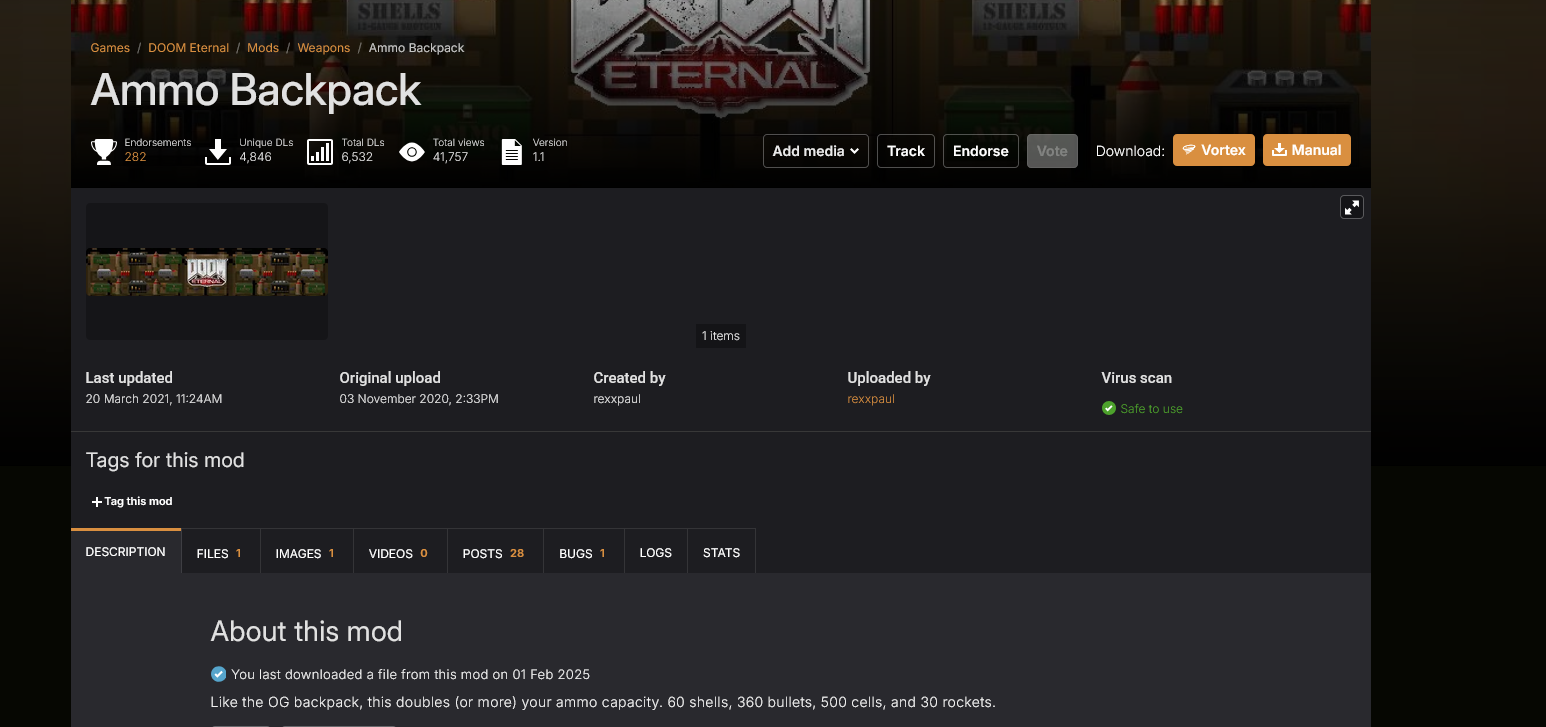
Task: Click the Total views eye icon
Action: 412,151
